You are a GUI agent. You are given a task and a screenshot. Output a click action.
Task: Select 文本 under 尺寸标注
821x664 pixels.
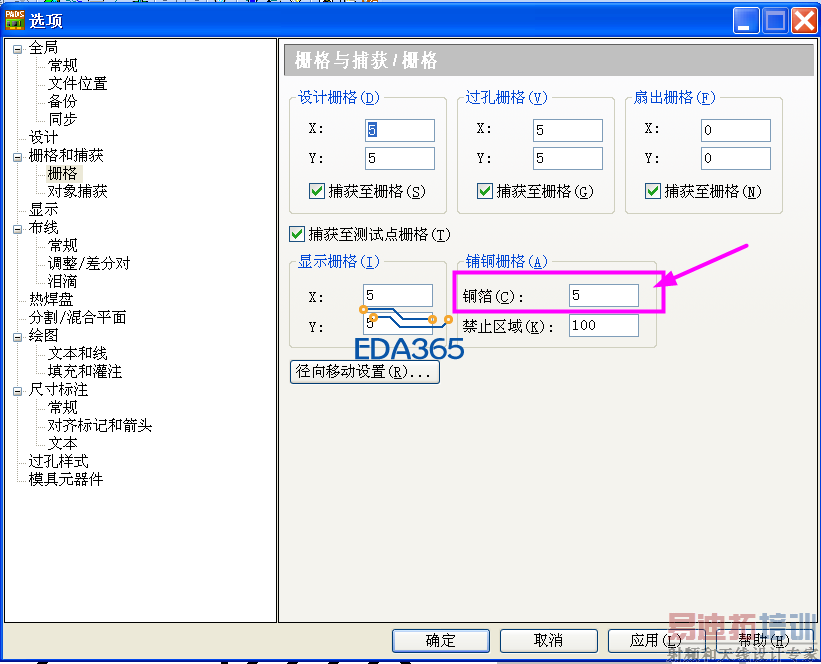pos(63,443)
